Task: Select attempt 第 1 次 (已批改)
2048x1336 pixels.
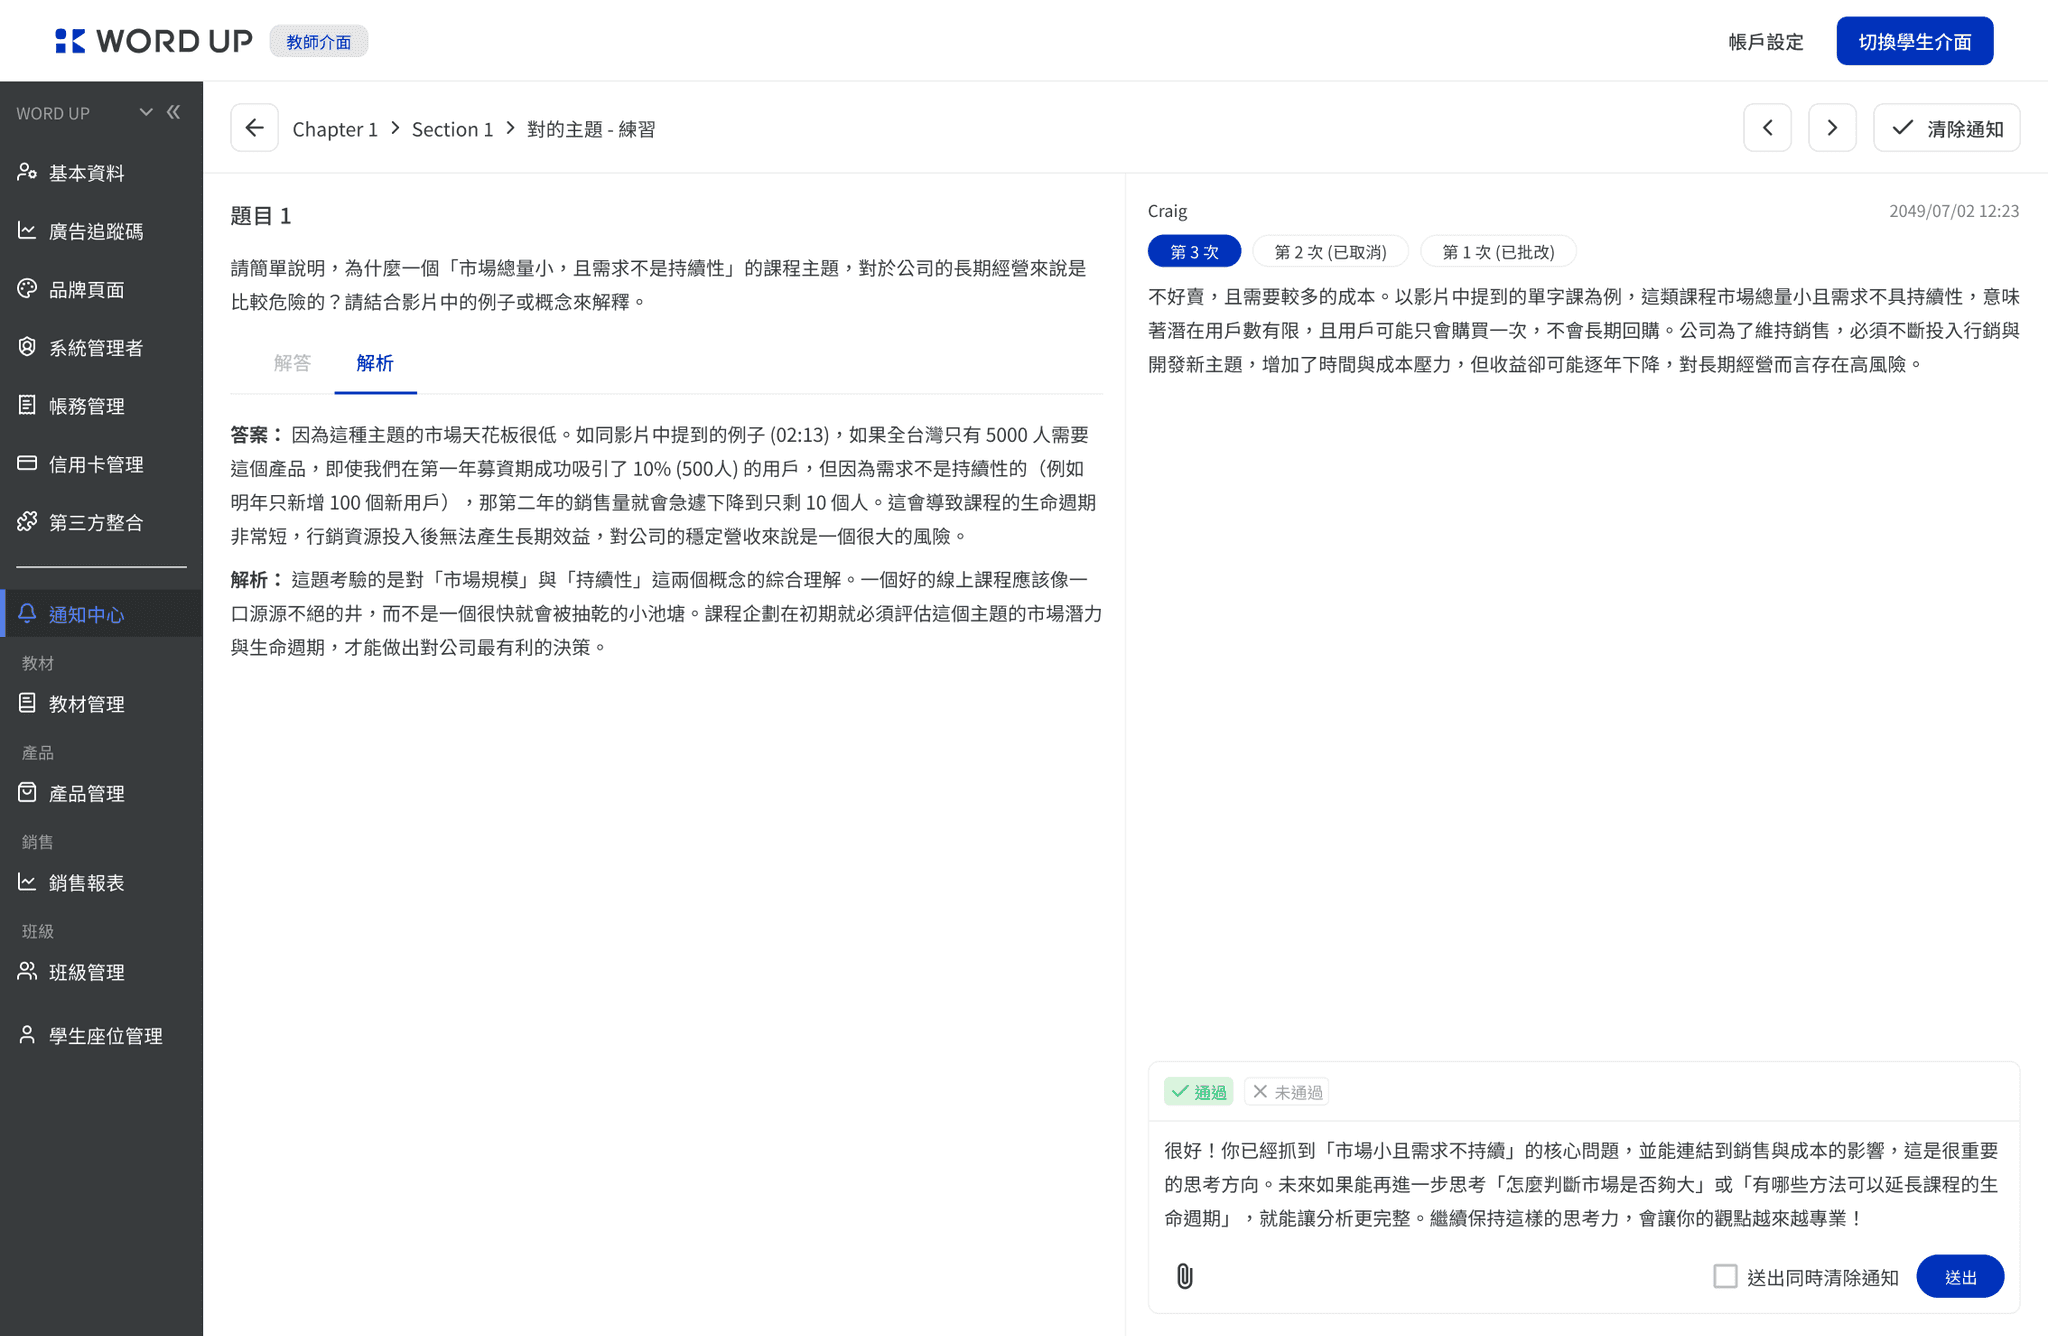Action: (1497, 252)
